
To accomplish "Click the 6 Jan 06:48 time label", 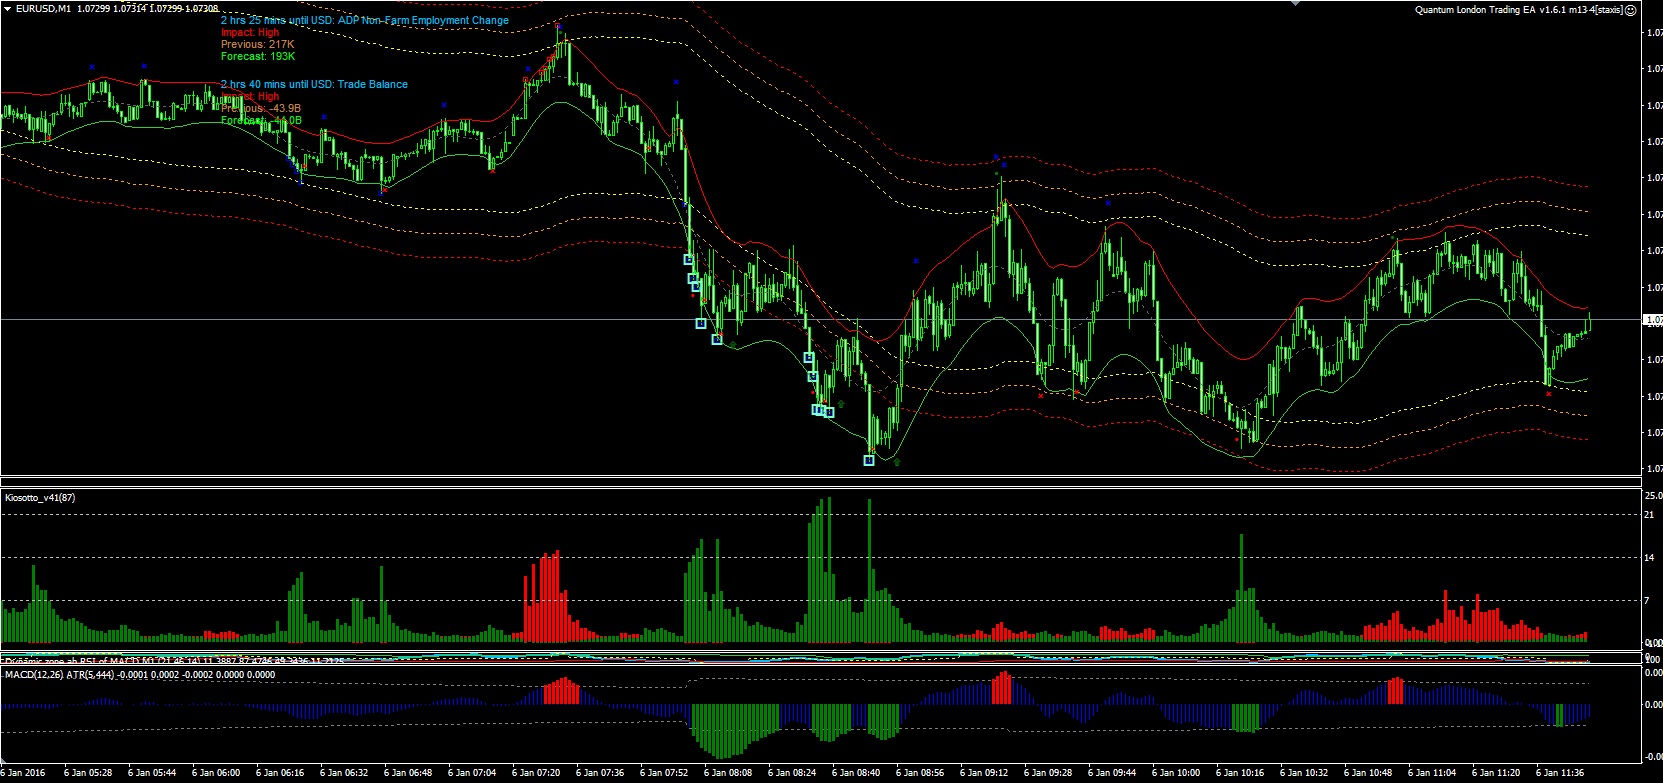I will point(408,772).
